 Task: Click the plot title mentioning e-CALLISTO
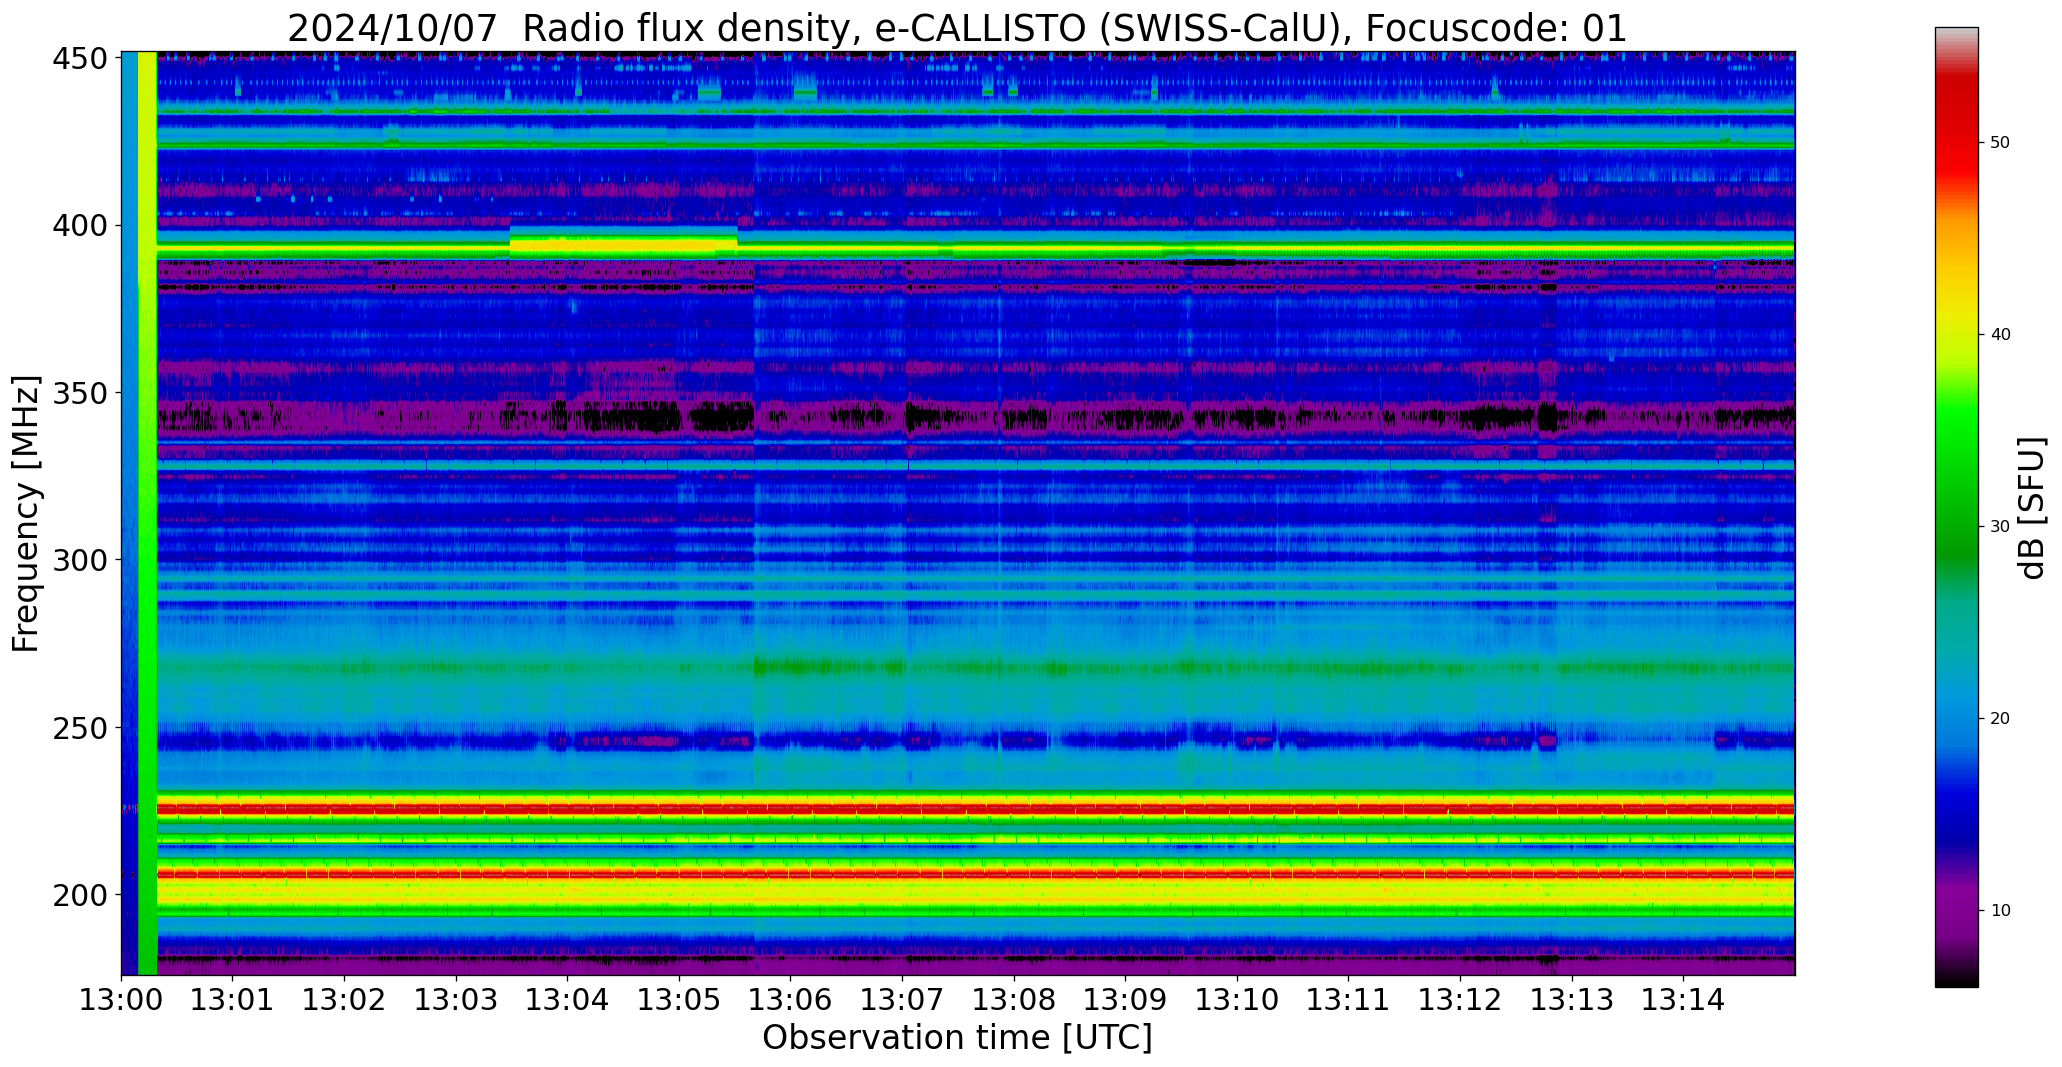pyautogui.click(x=957, y=28)
